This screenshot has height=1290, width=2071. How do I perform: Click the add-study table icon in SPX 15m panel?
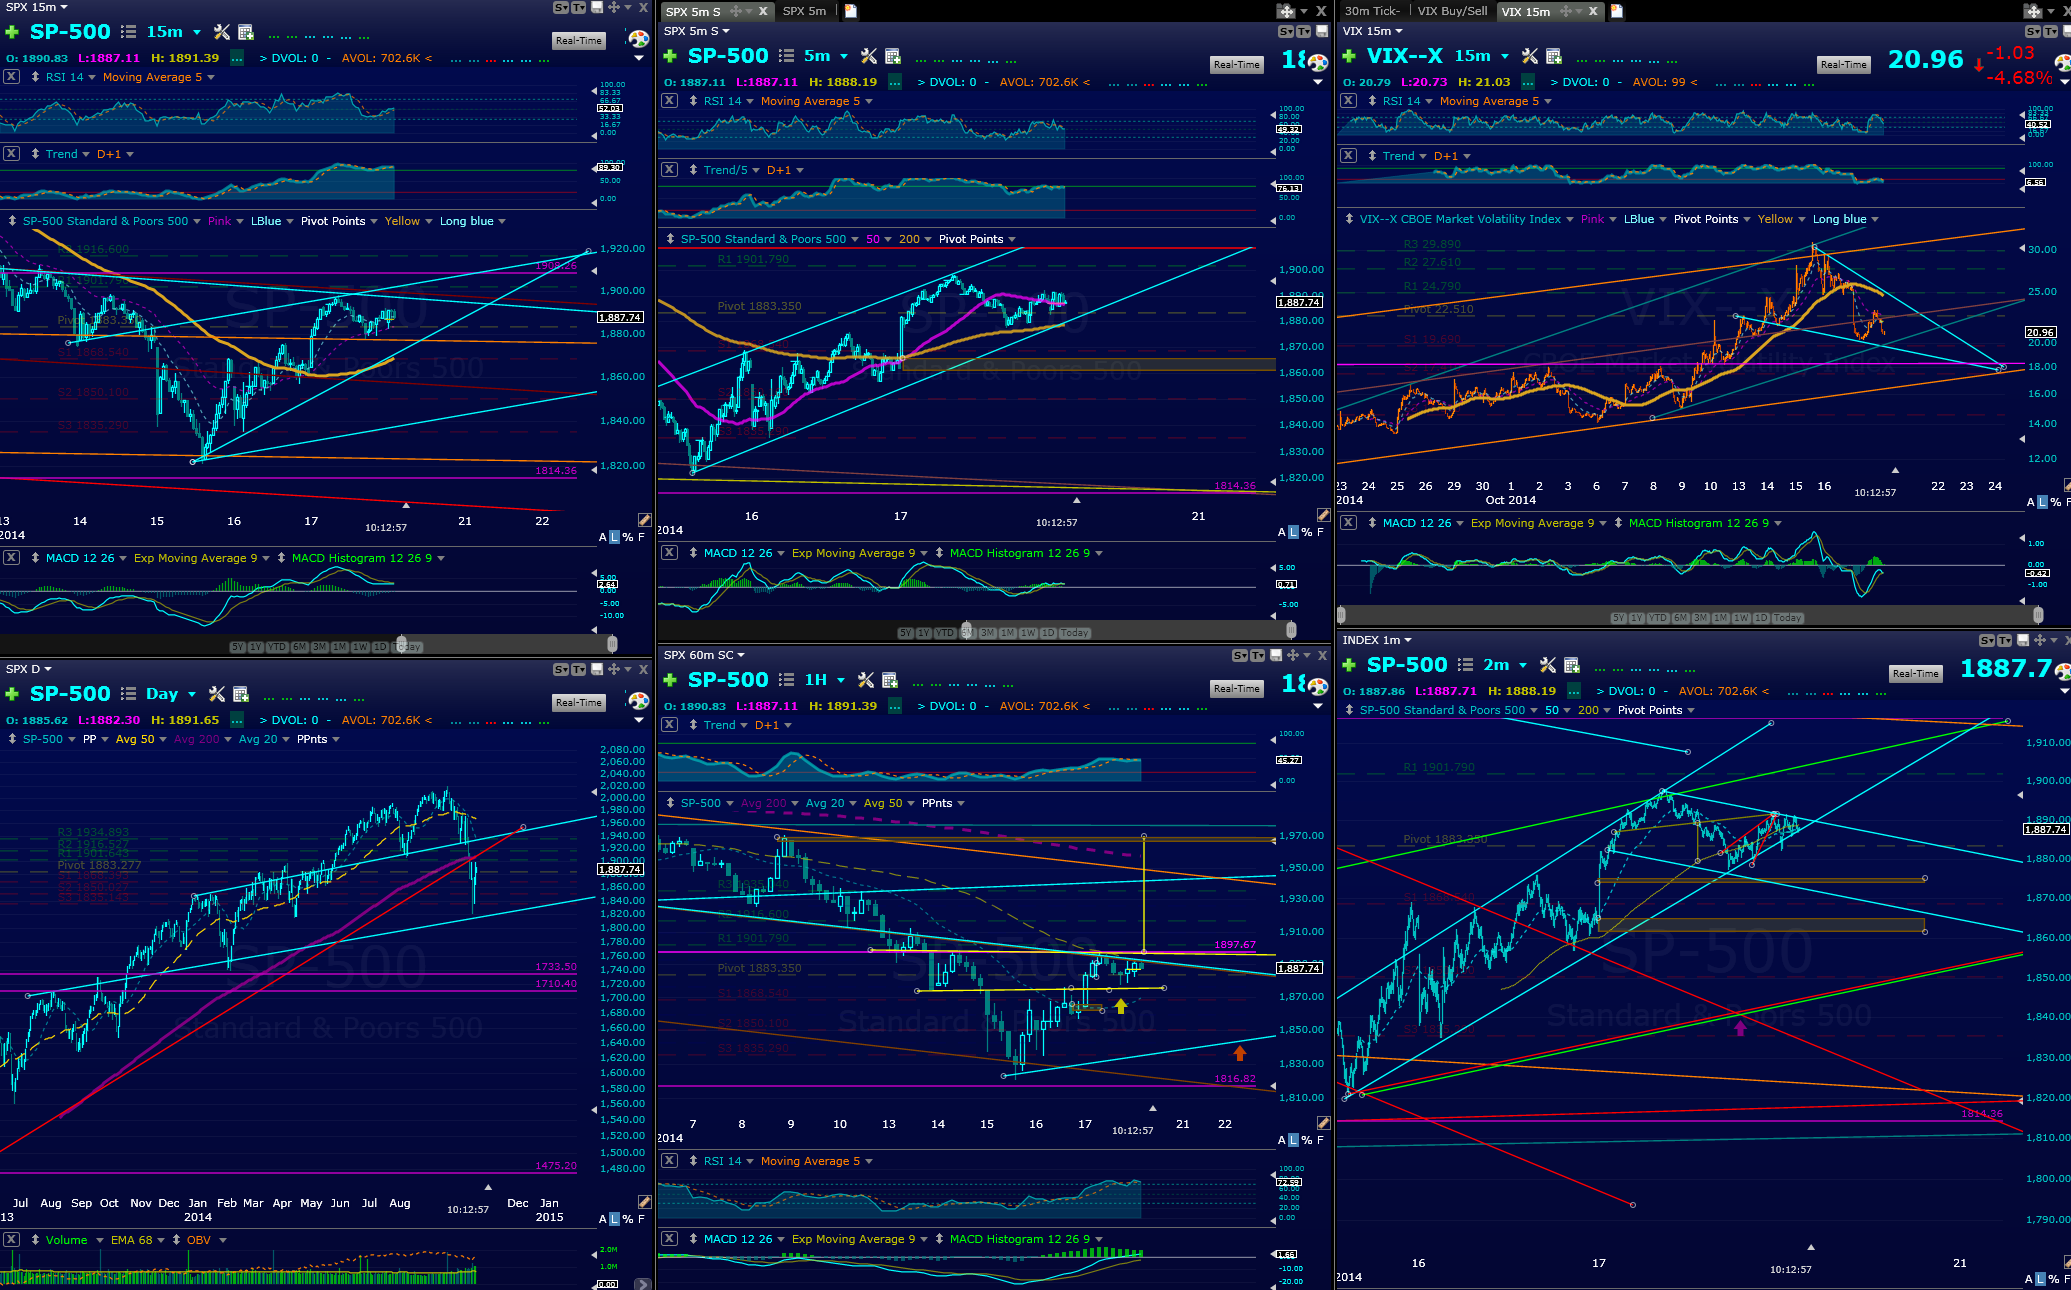tap(246, 32)
